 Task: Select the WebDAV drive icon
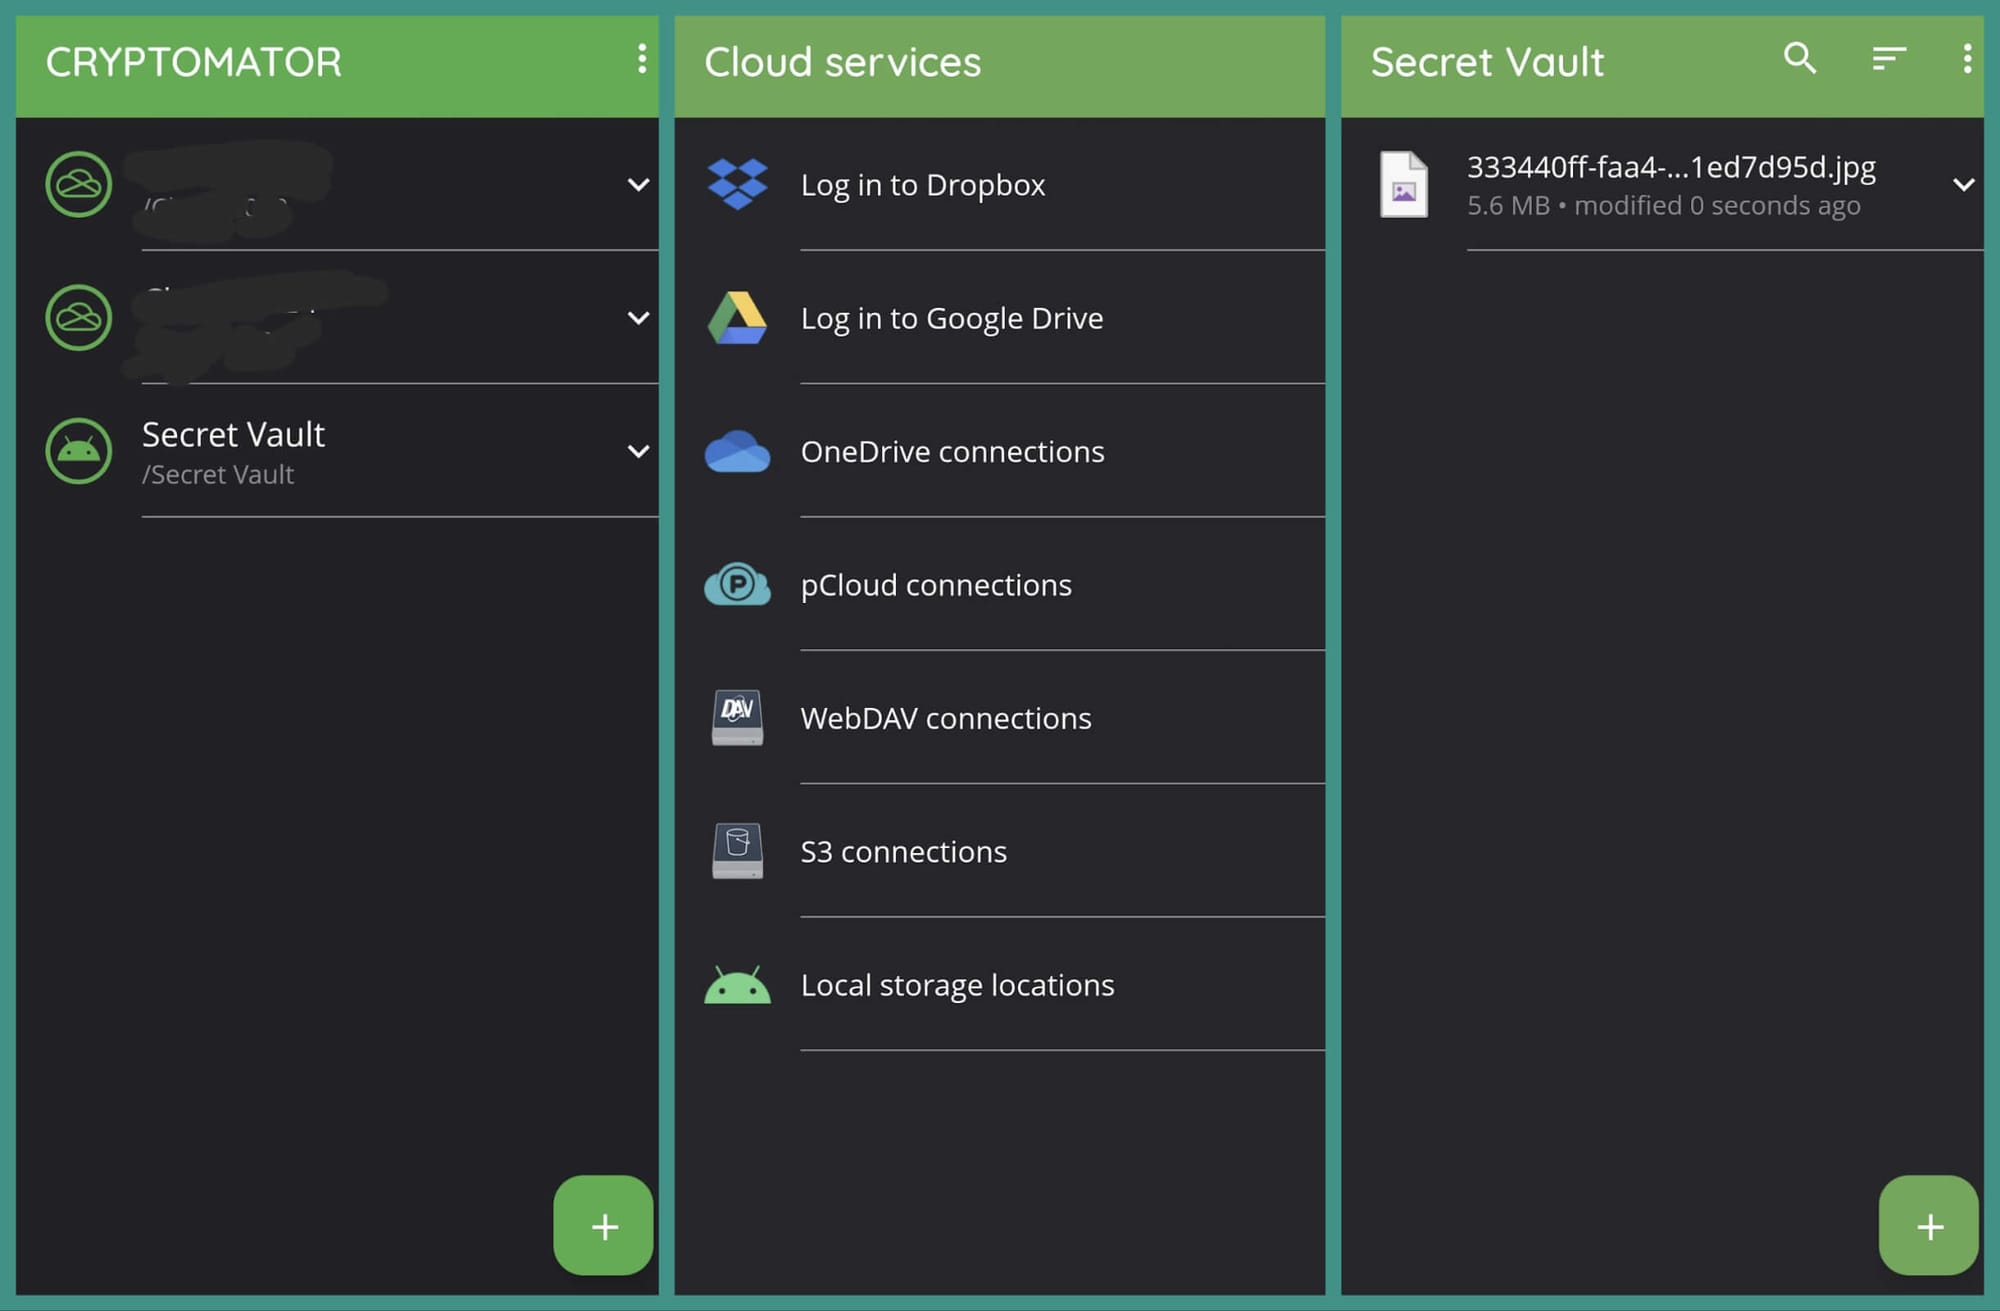(x=737, y=718)
